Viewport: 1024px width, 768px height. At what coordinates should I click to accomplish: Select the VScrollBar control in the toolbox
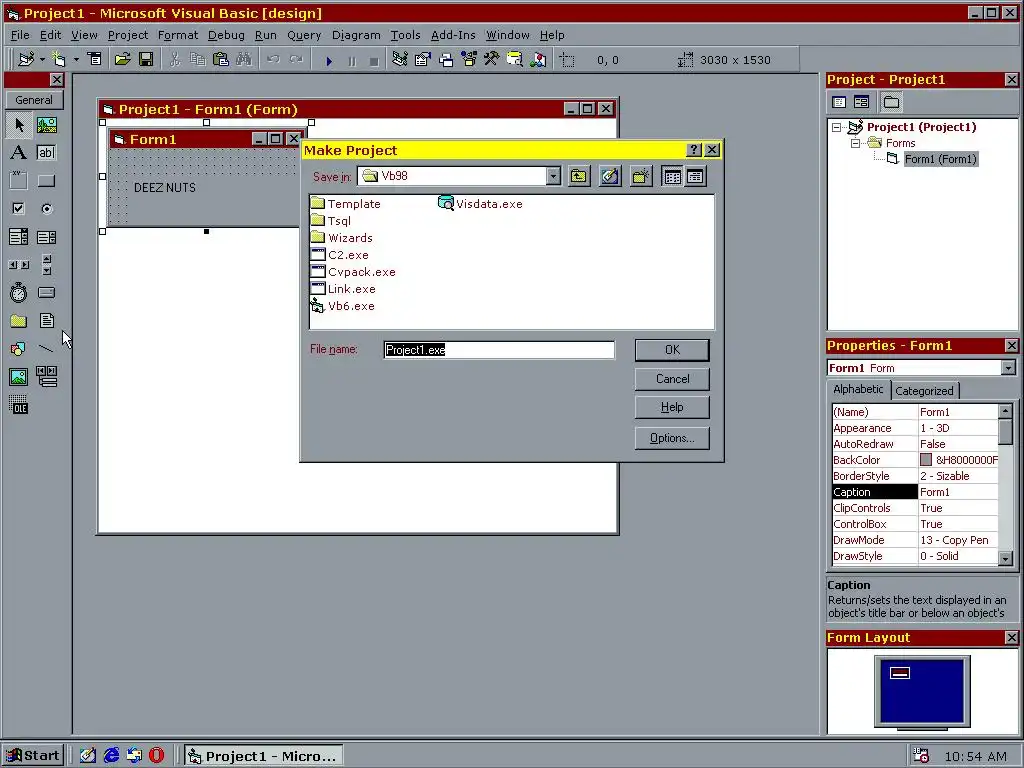(46, 265)
